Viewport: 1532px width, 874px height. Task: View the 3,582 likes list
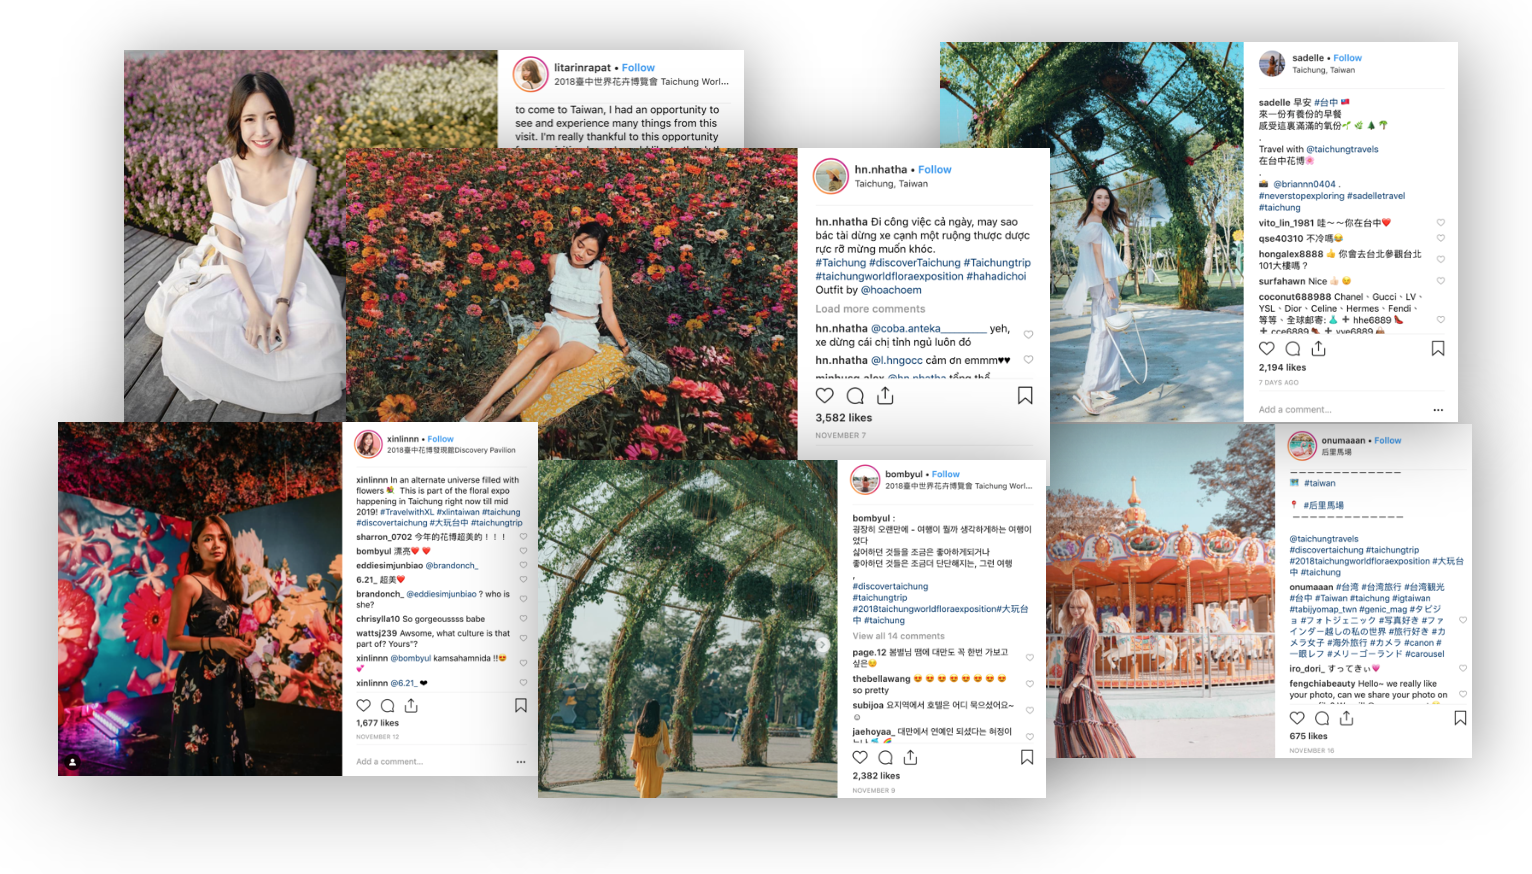click(843, 418)
